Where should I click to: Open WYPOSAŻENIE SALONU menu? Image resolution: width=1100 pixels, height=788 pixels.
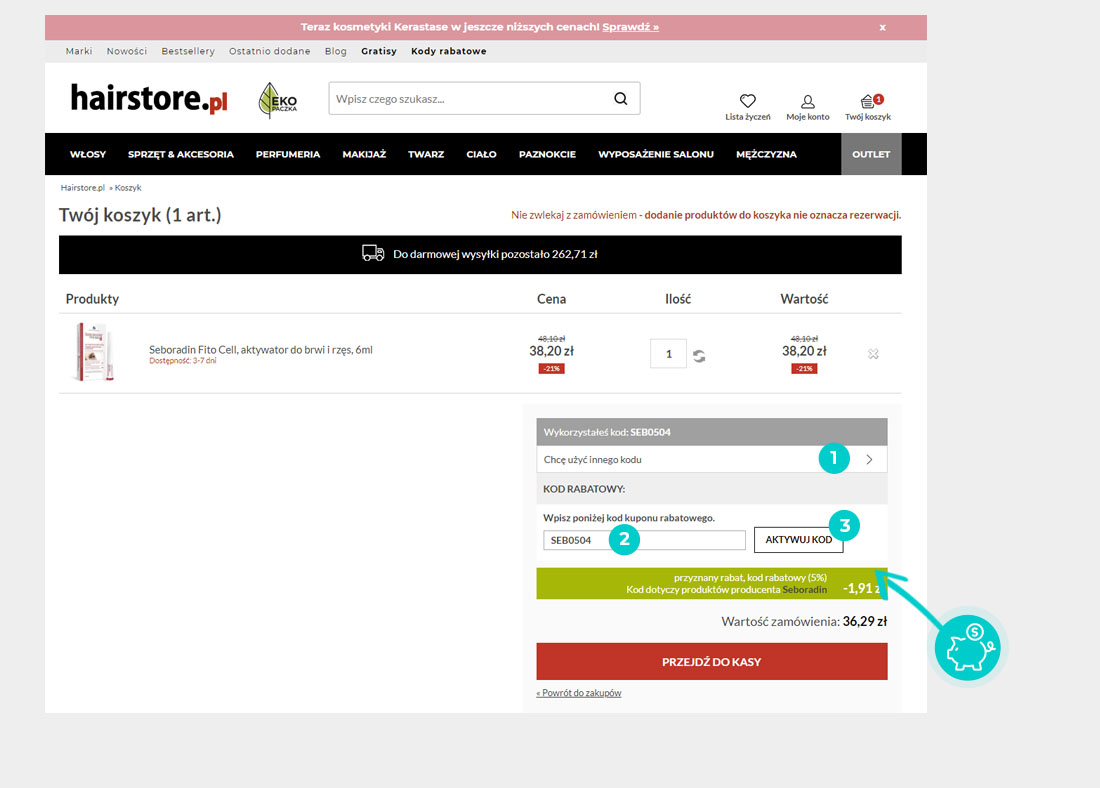656,154
